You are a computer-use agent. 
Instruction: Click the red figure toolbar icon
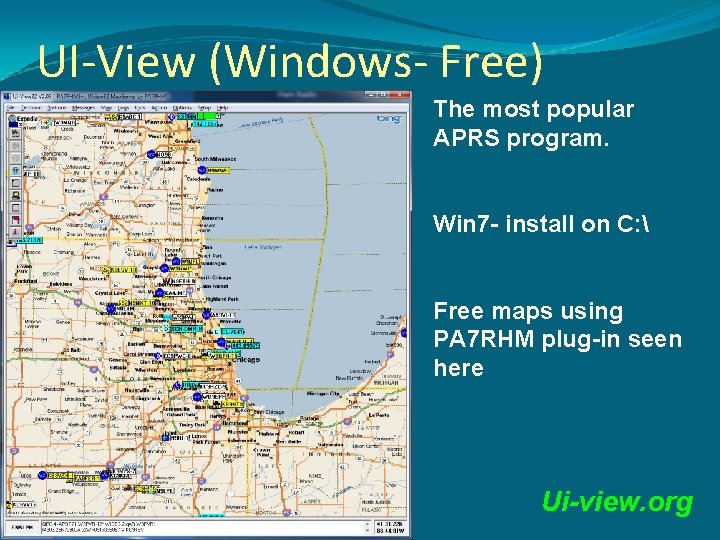tap(16, 233)
